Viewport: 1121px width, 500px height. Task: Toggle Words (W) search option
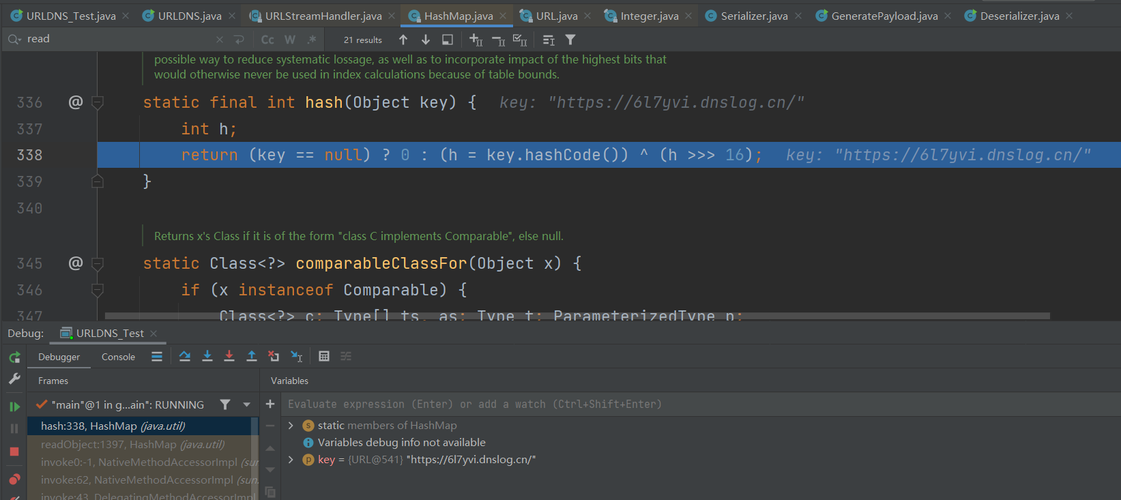[290, 39]
